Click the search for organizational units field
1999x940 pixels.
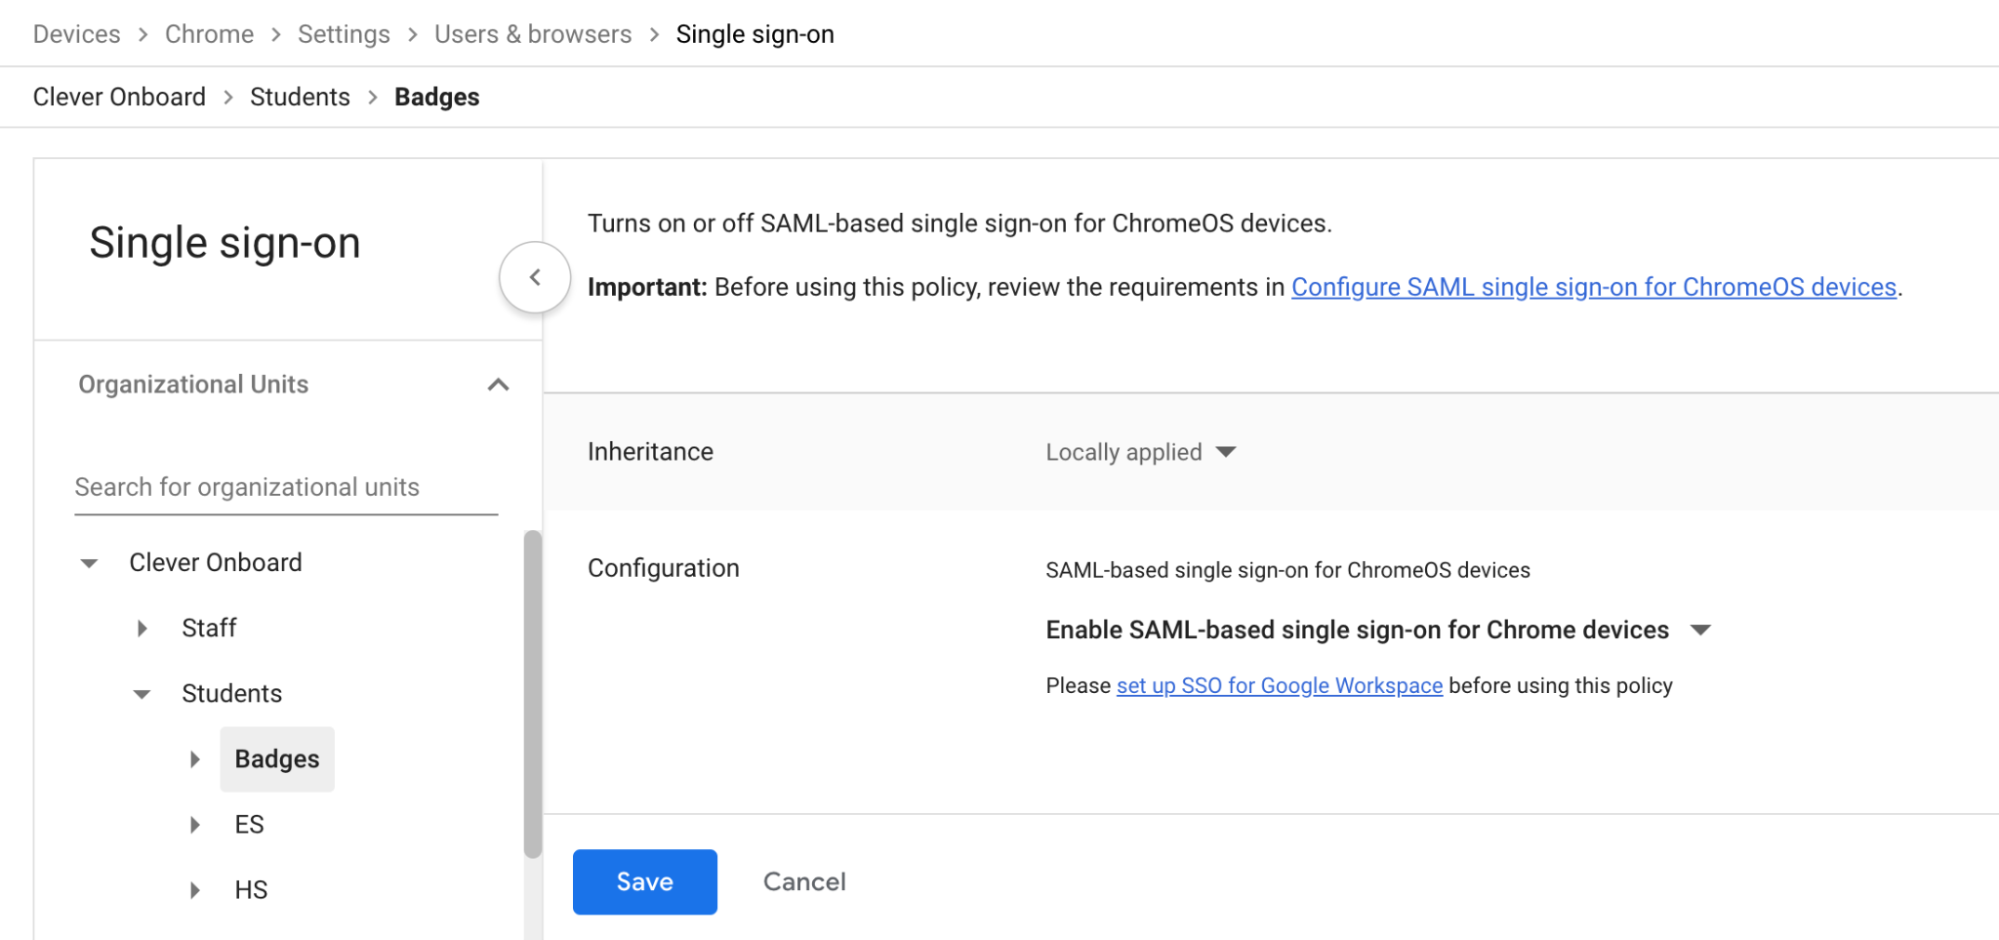click(x=285, y=487)
